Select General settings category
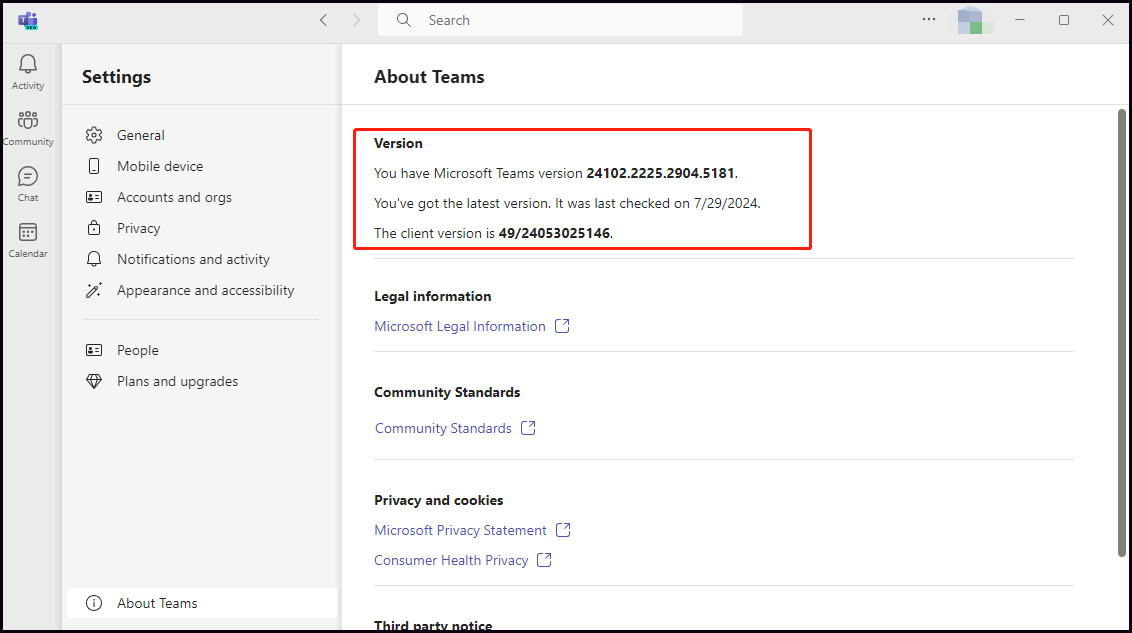 coord(140,135)
